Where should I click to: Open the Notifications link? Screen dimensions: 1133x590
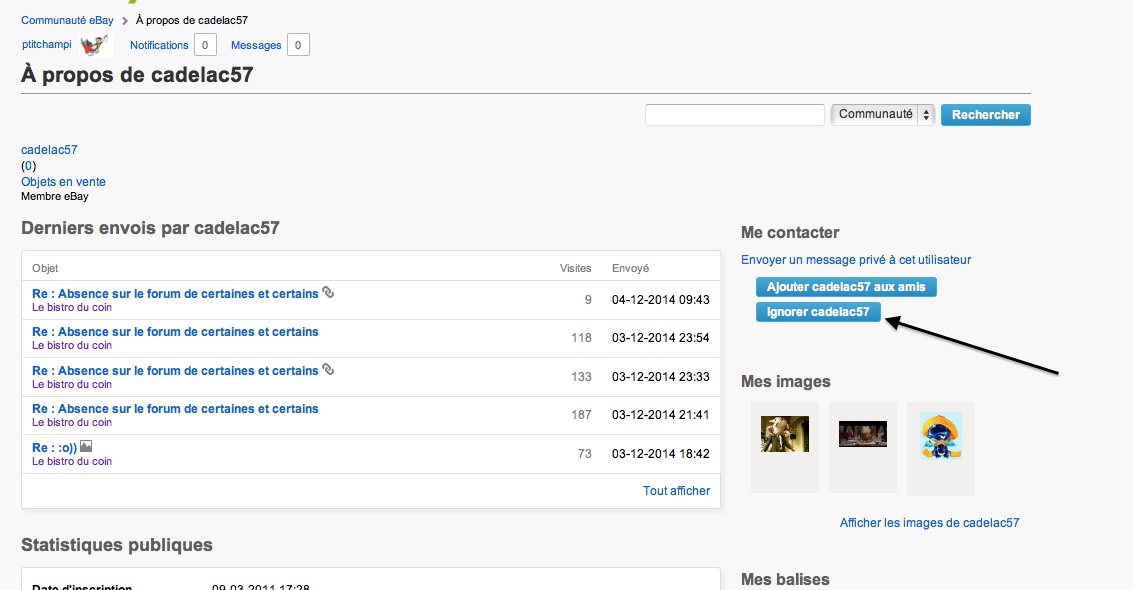coord(159,45)
